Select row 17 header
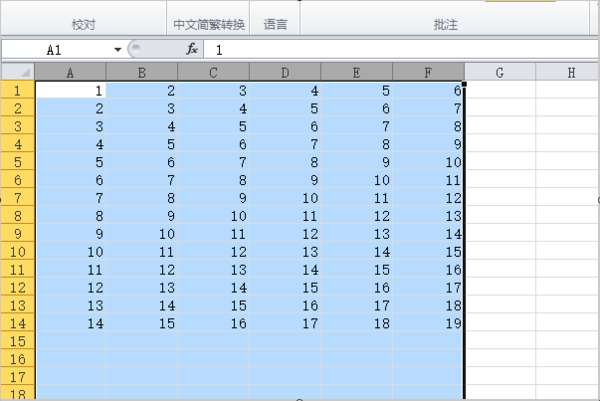The image size is (600, 401). point(18,377)
